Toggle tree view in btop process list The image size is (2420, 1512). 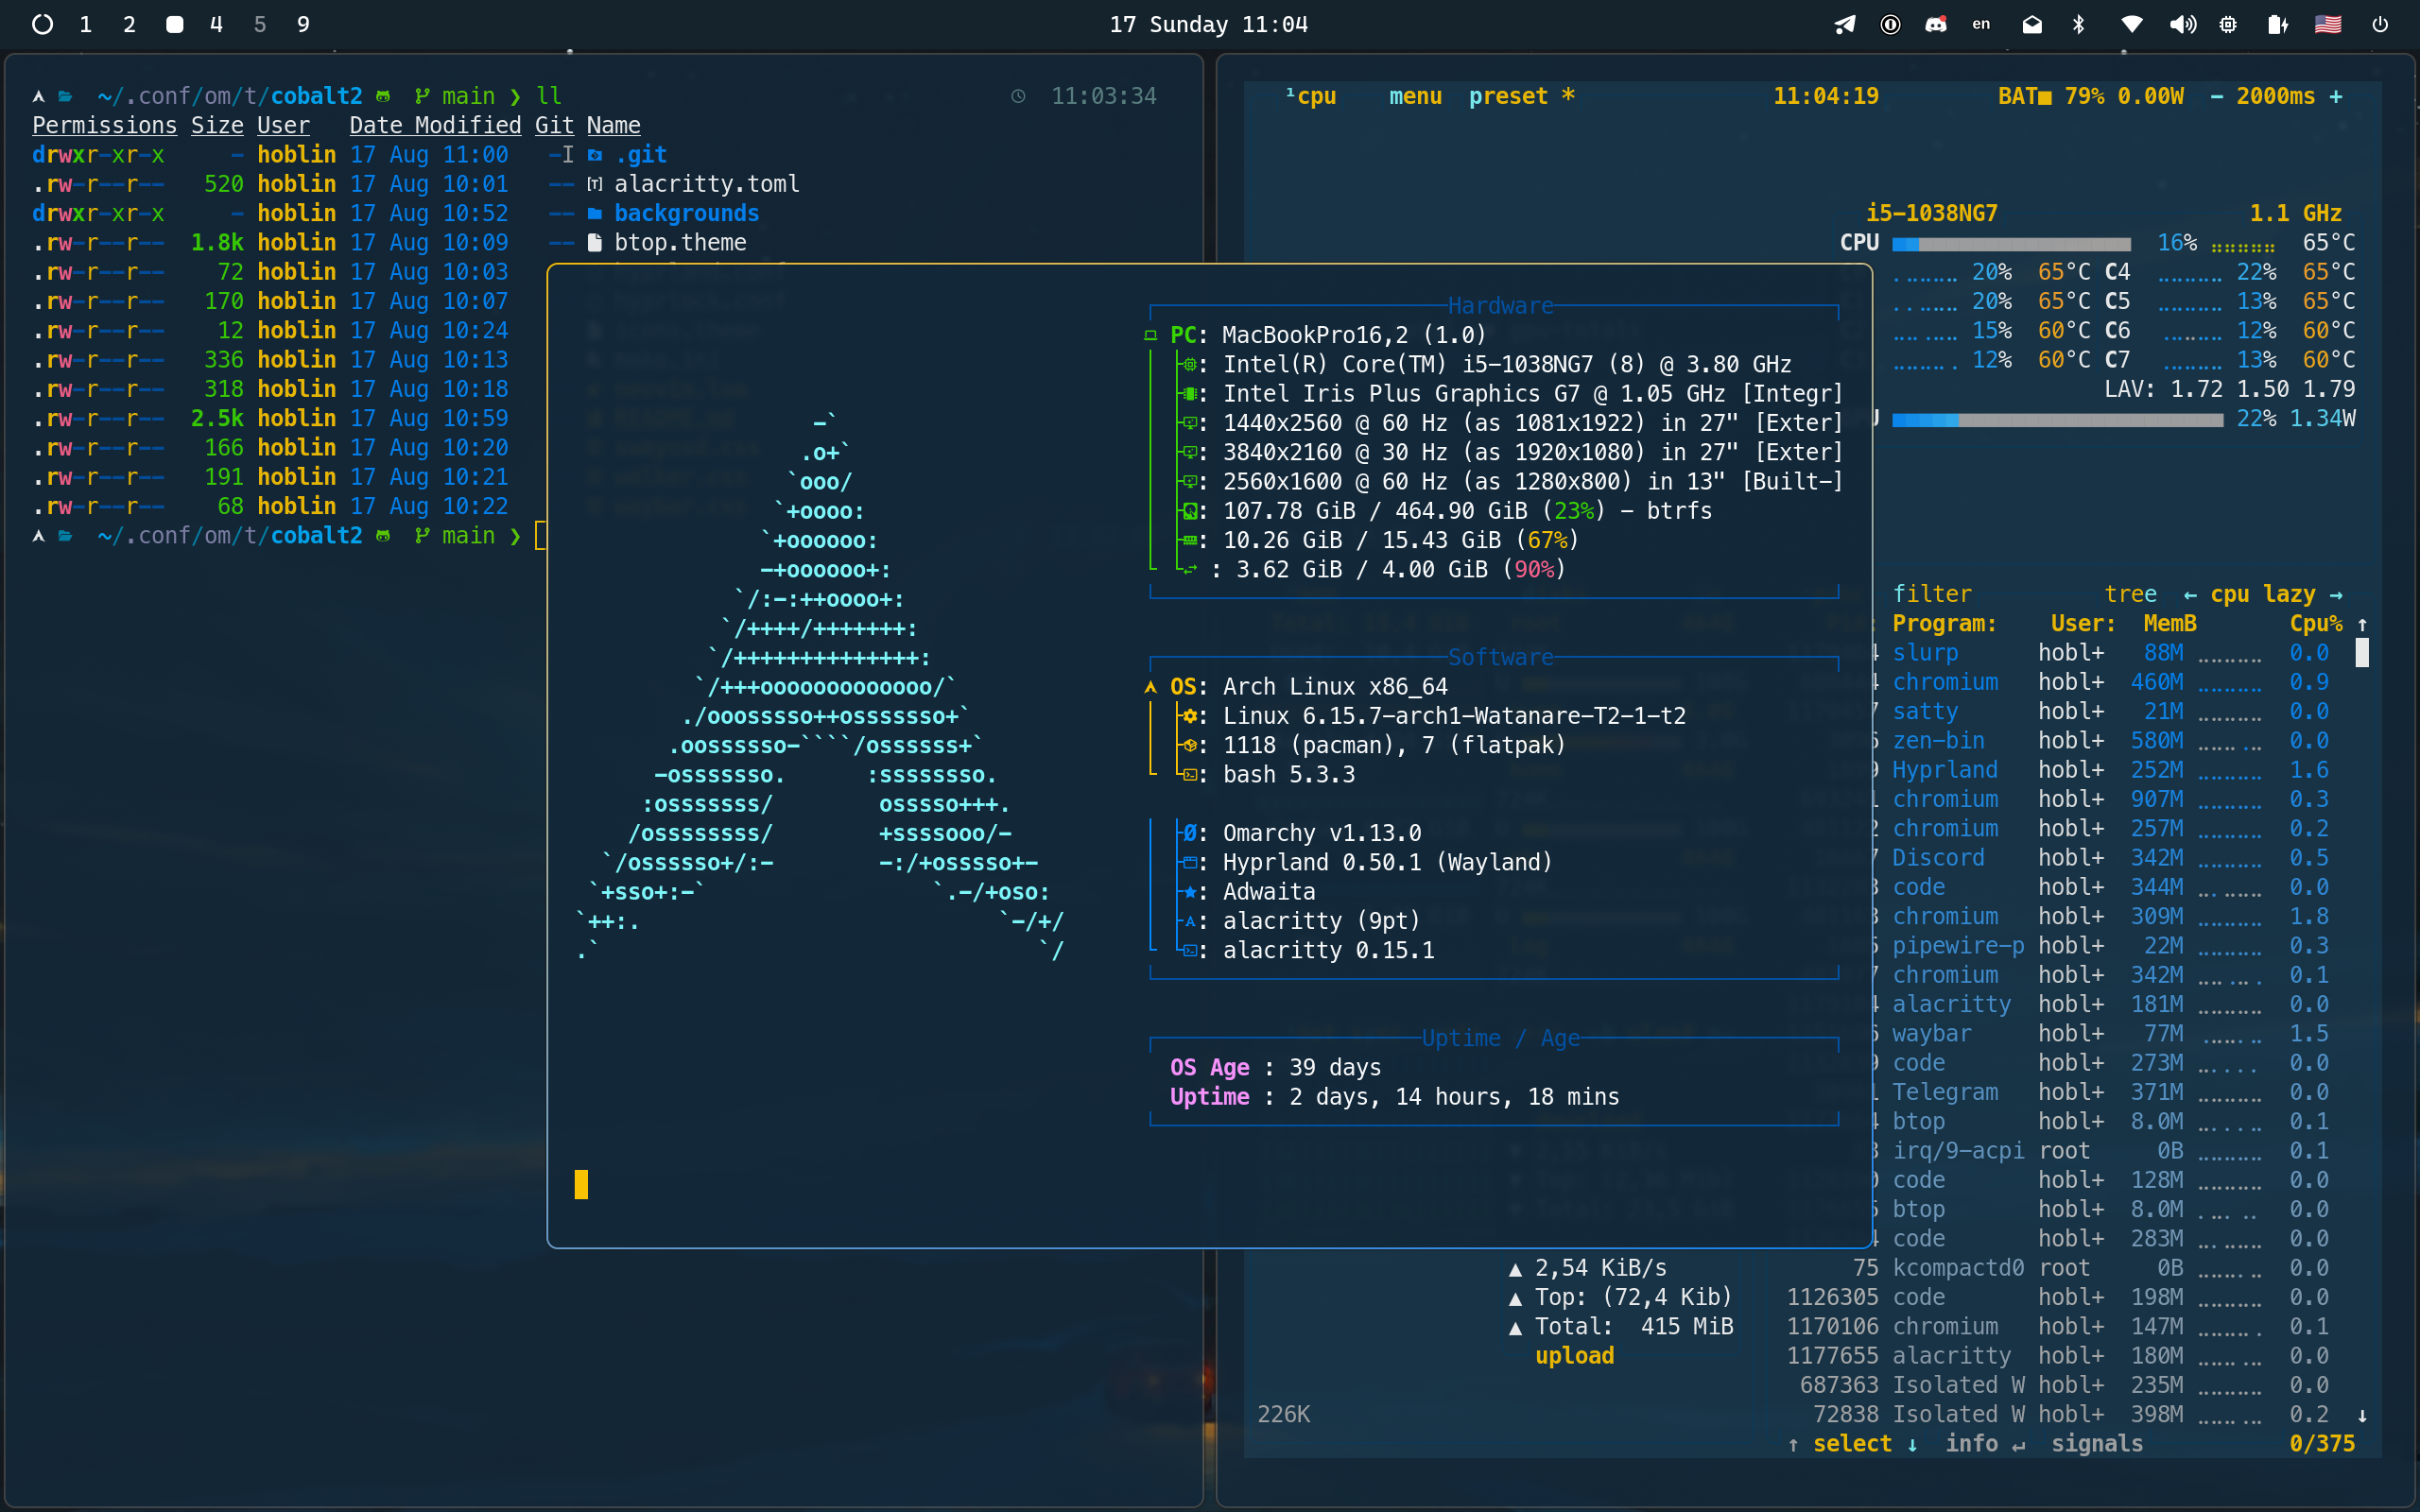pyautogui.click(x=2130, y=594)
